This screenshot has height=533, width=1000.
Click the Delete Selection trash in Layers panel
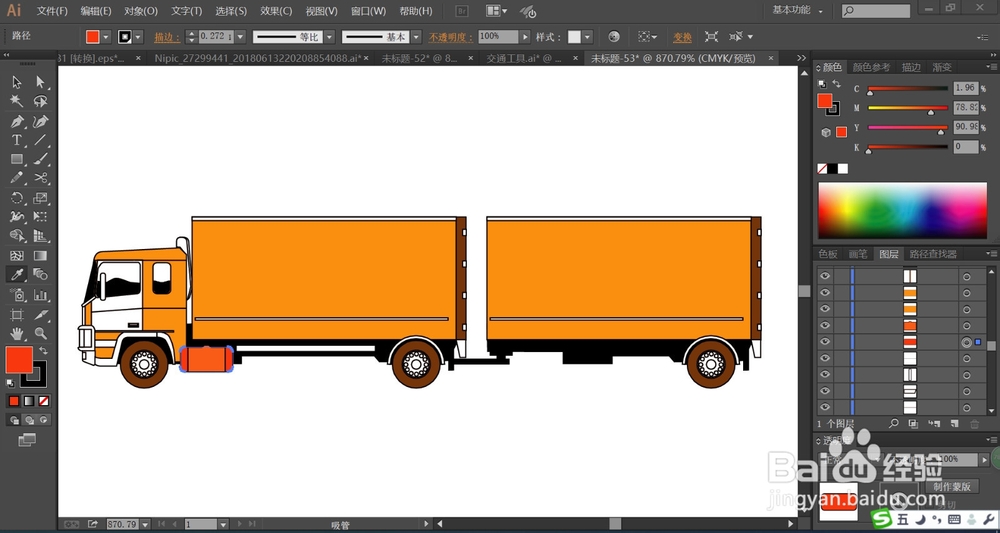tap(974, 423)
